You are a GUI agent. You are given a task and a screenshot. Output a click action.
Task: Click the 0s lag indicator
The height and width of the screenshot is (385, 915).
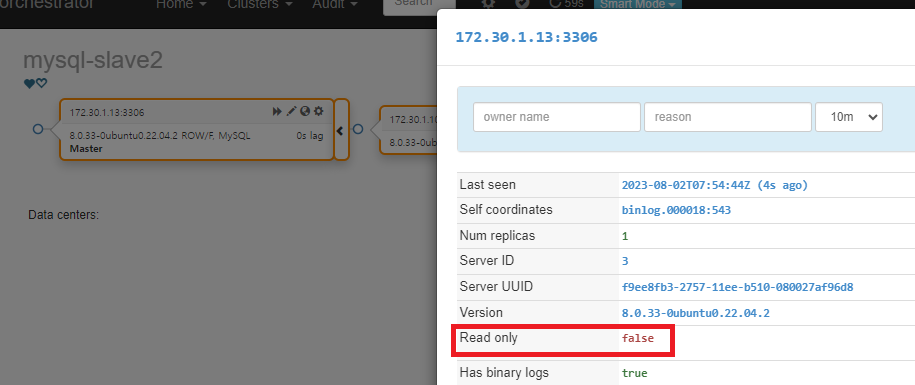coord(309,136)
